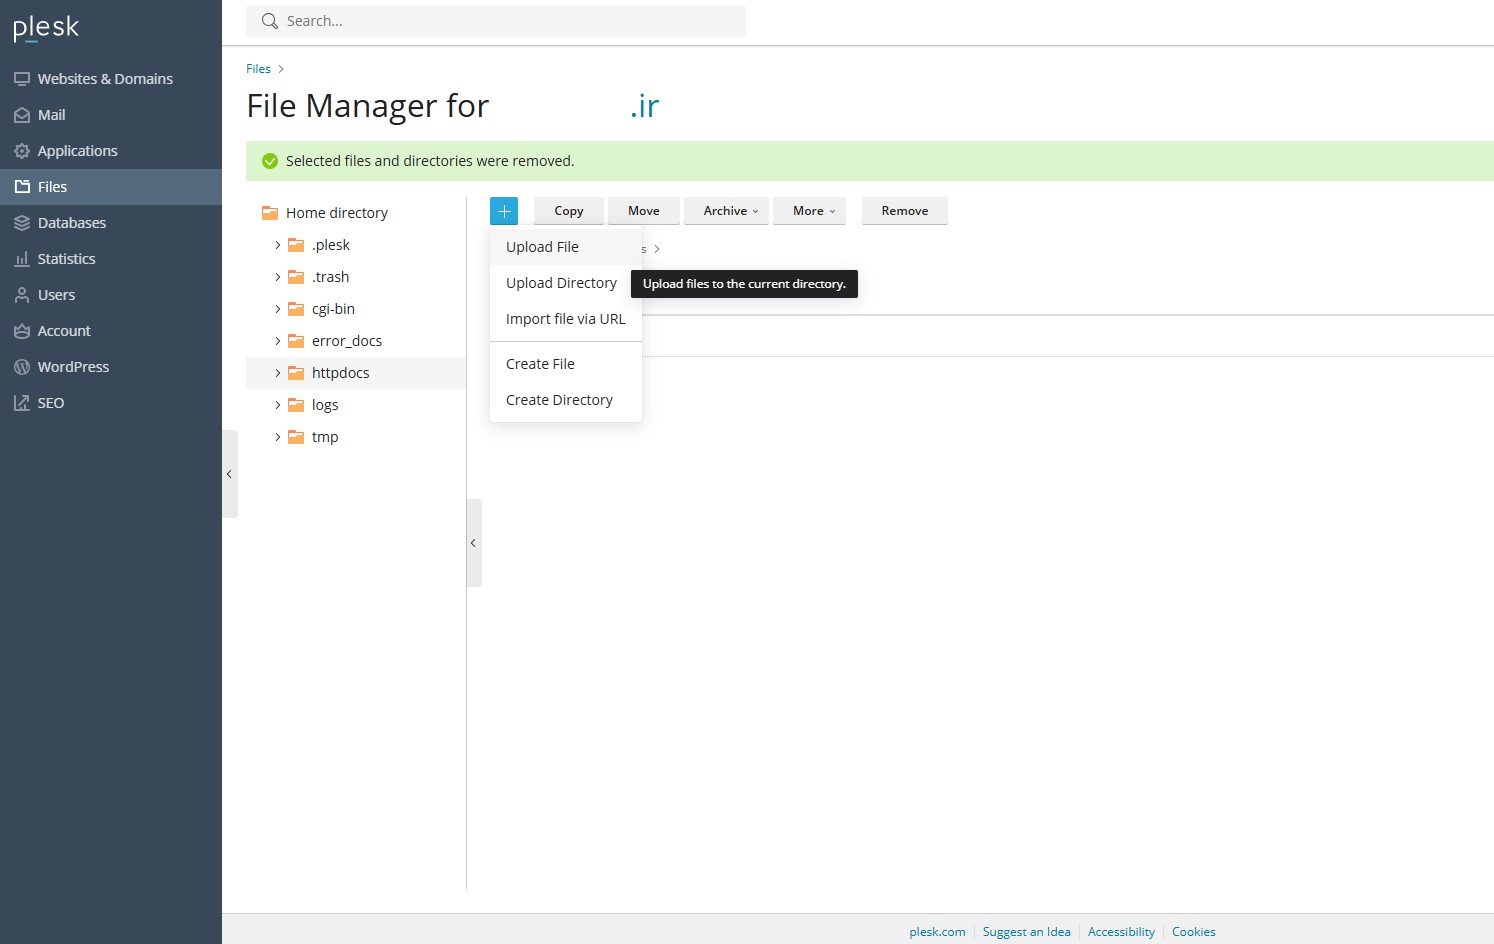
Task: Click the Copy button
Action: (x=568, y=211)
